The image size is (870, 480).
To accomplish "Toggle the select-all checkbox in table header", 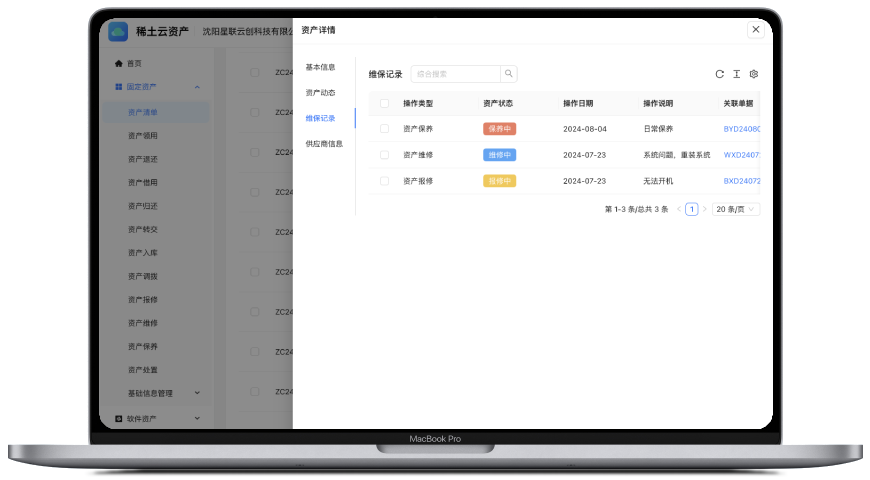I will click(384, 103).
